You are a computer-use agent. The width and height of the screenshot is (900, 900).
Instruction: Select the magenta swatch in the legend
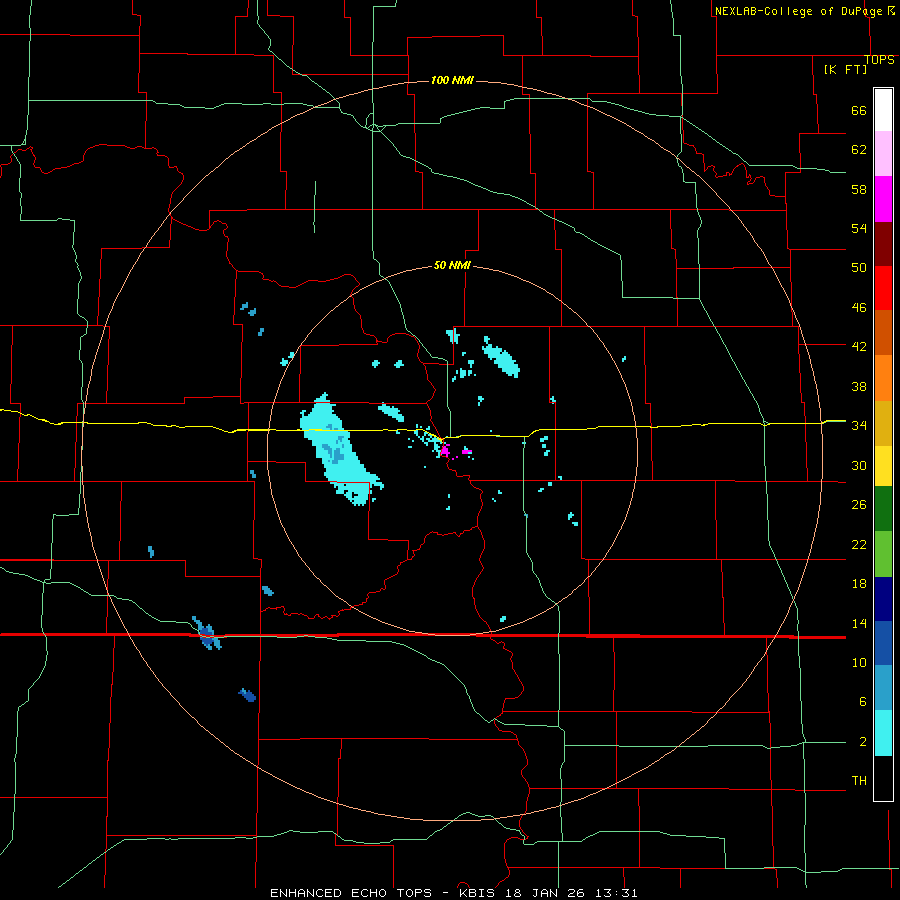(883, 199)
